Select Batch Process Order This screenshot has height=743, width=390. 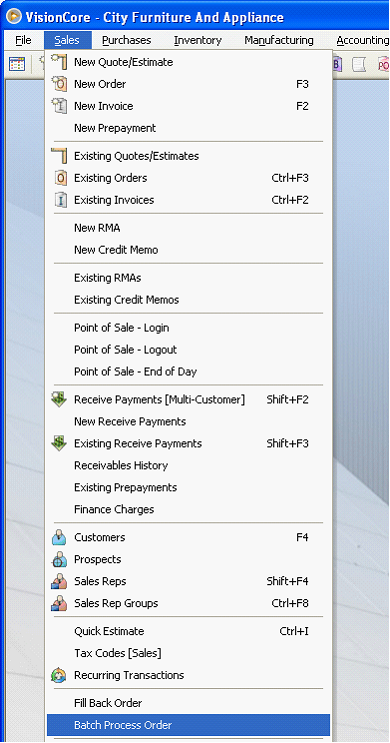click(188, 725)
